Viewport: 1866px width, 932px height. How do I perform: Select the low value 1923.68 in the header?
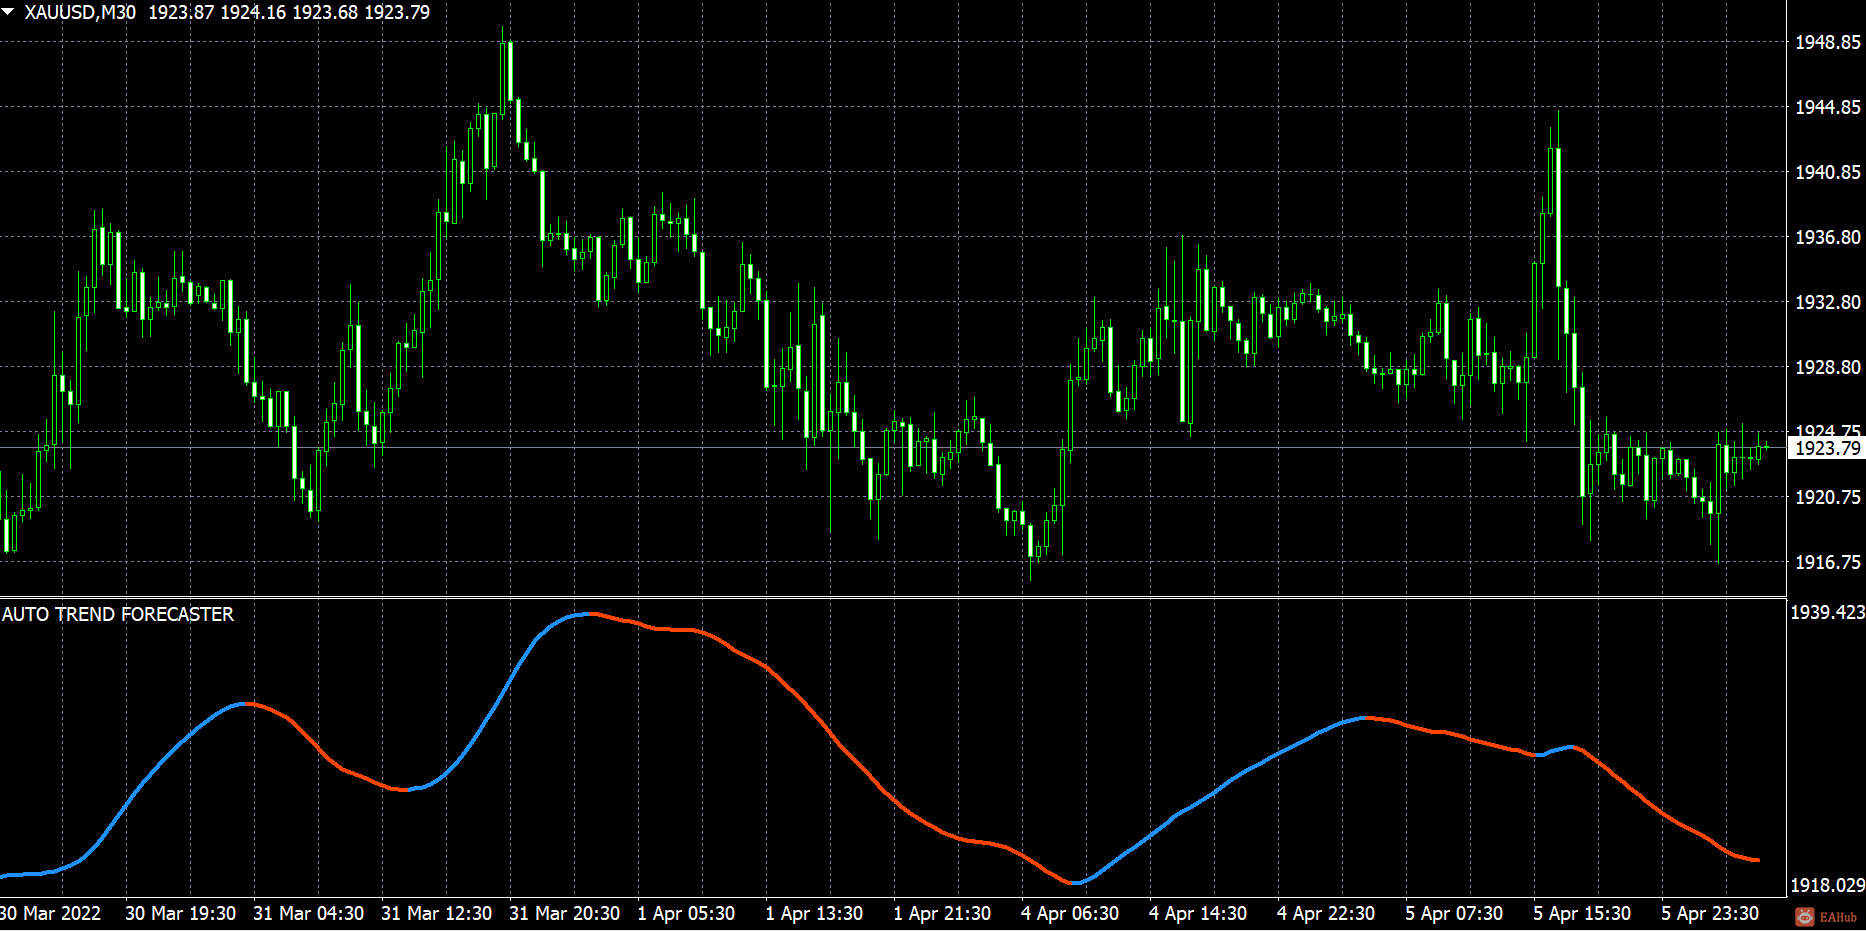[x=325, y=13]
